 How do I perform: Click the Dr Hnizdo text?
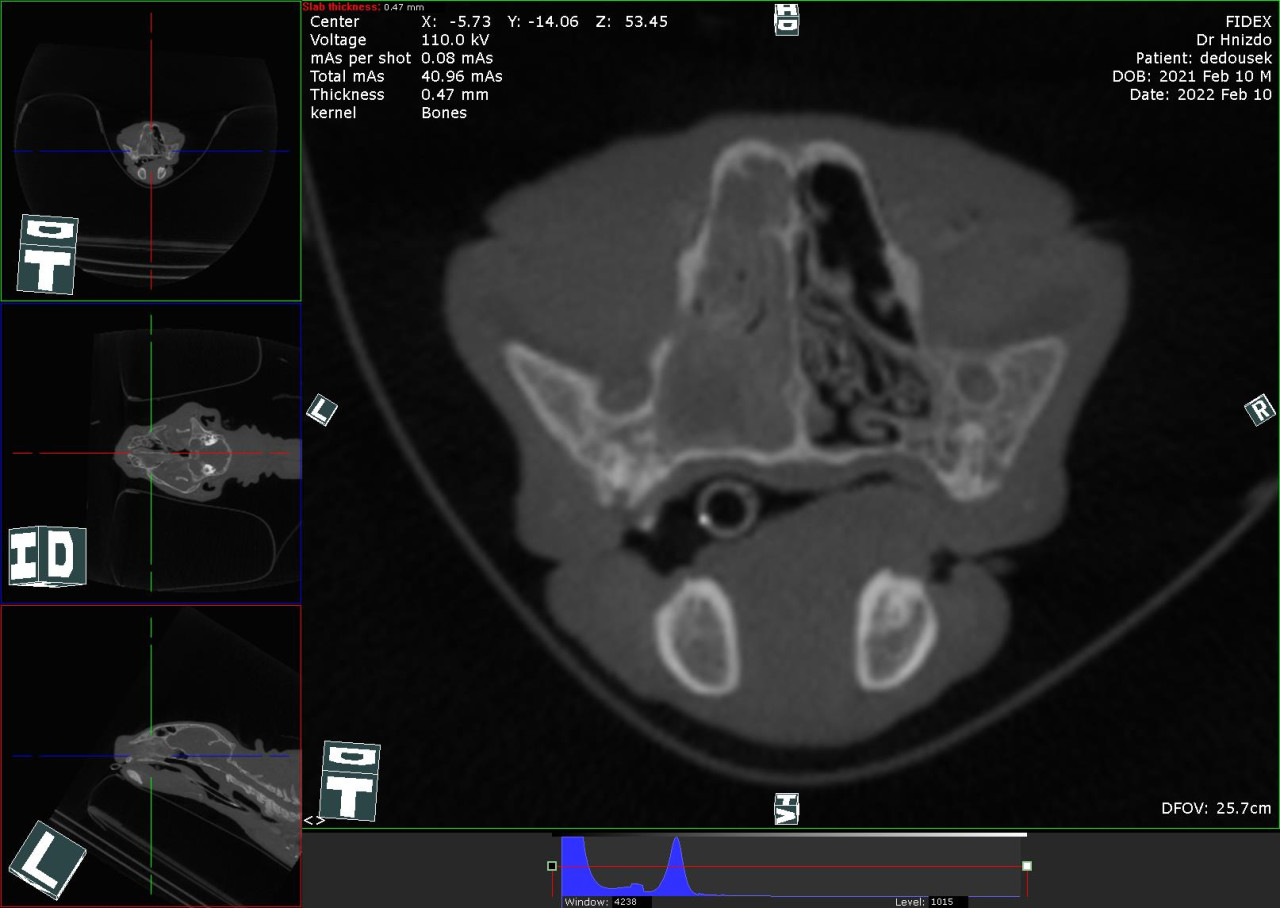1234,40
